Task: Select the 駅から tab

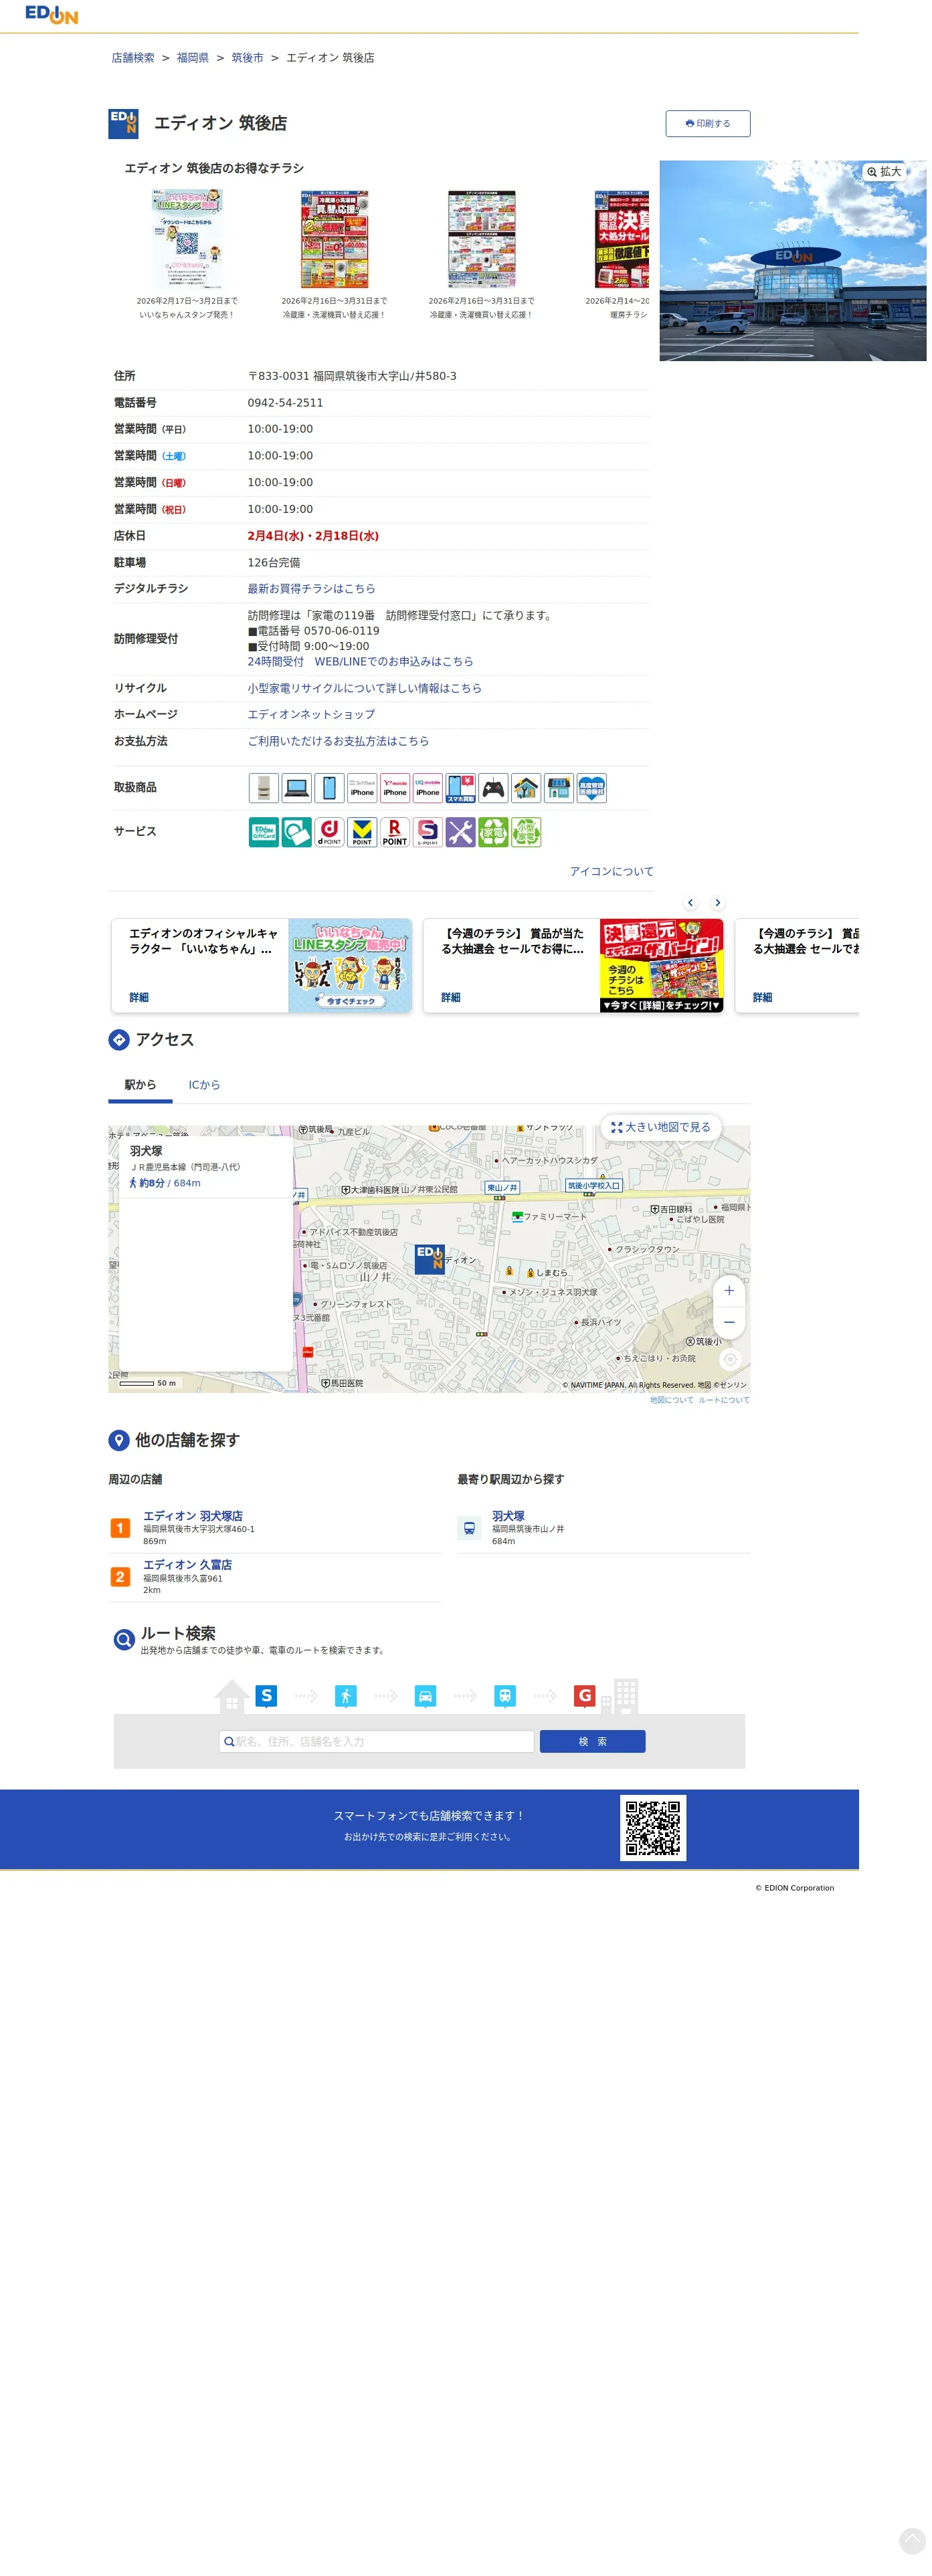Action: (140, 1086)
